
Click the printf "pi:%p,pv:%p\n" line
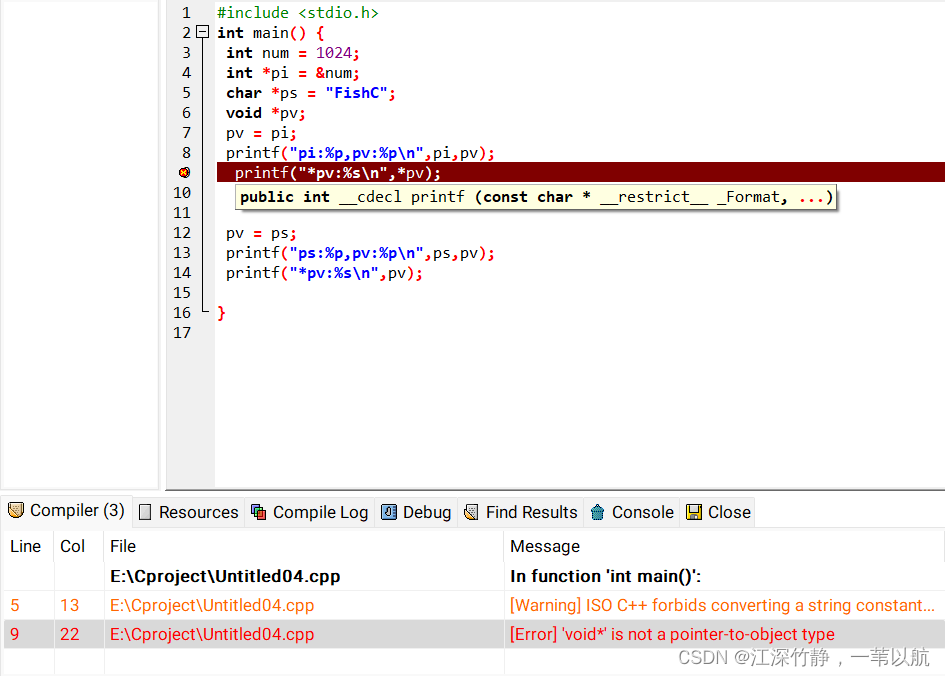point(360,153)
